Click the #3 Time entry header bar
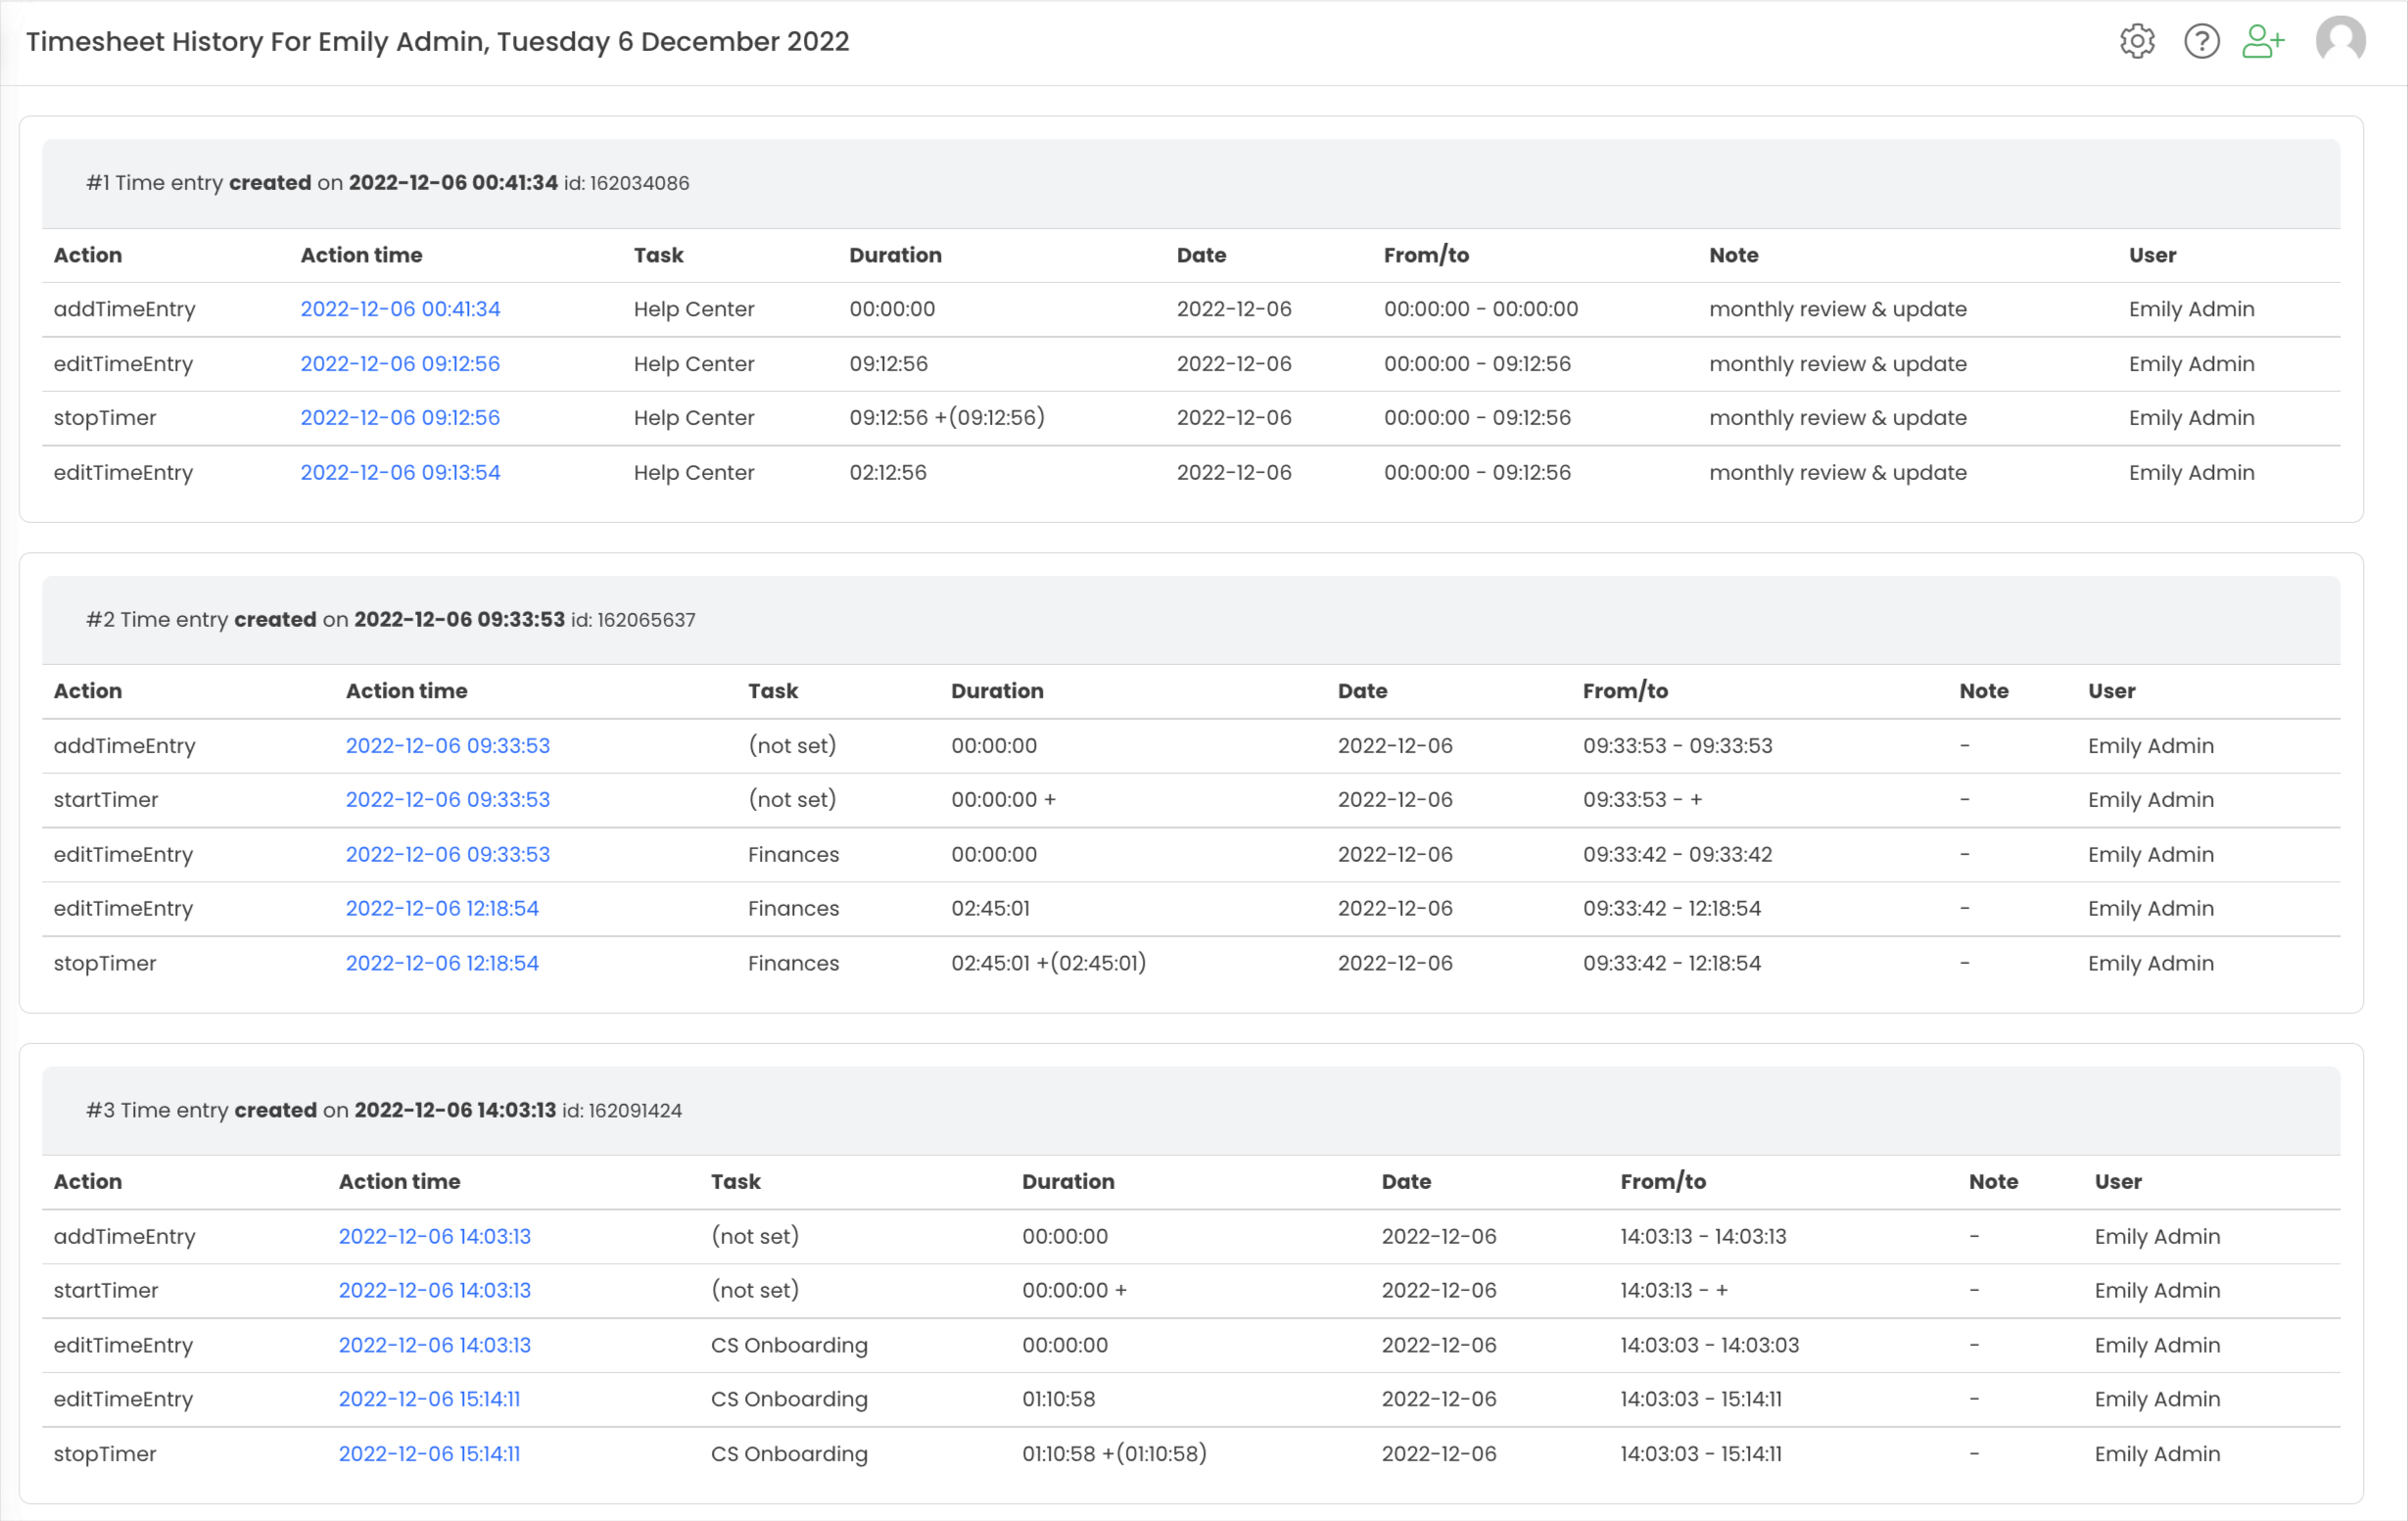The image size is (2408, 1521). click(384, 1111)
